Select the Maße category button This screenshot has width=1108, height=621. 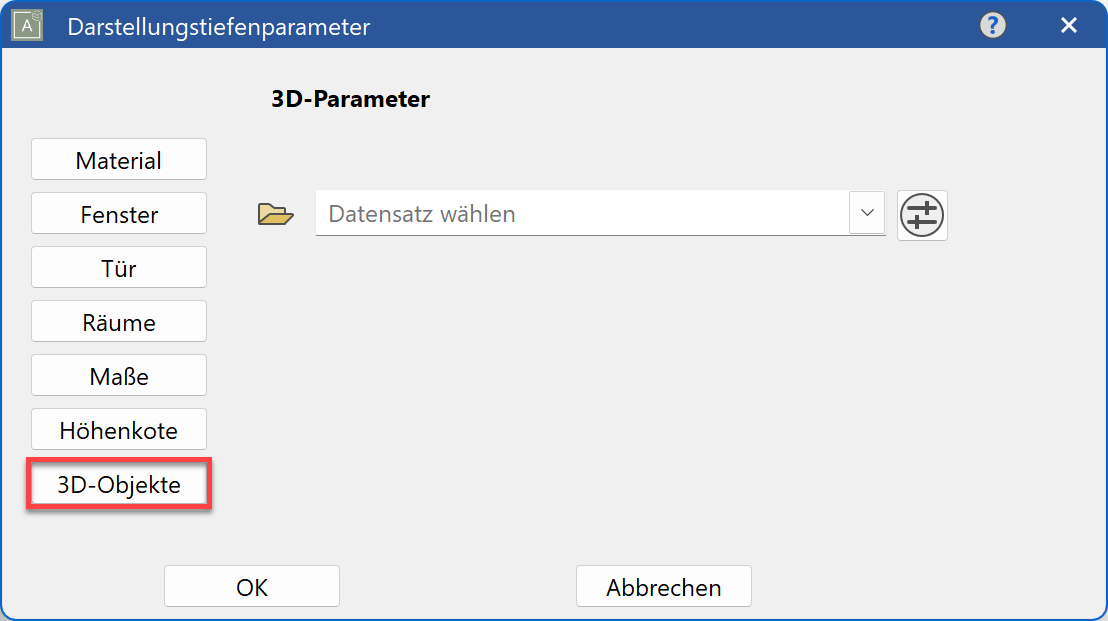[x=118, y=375]
